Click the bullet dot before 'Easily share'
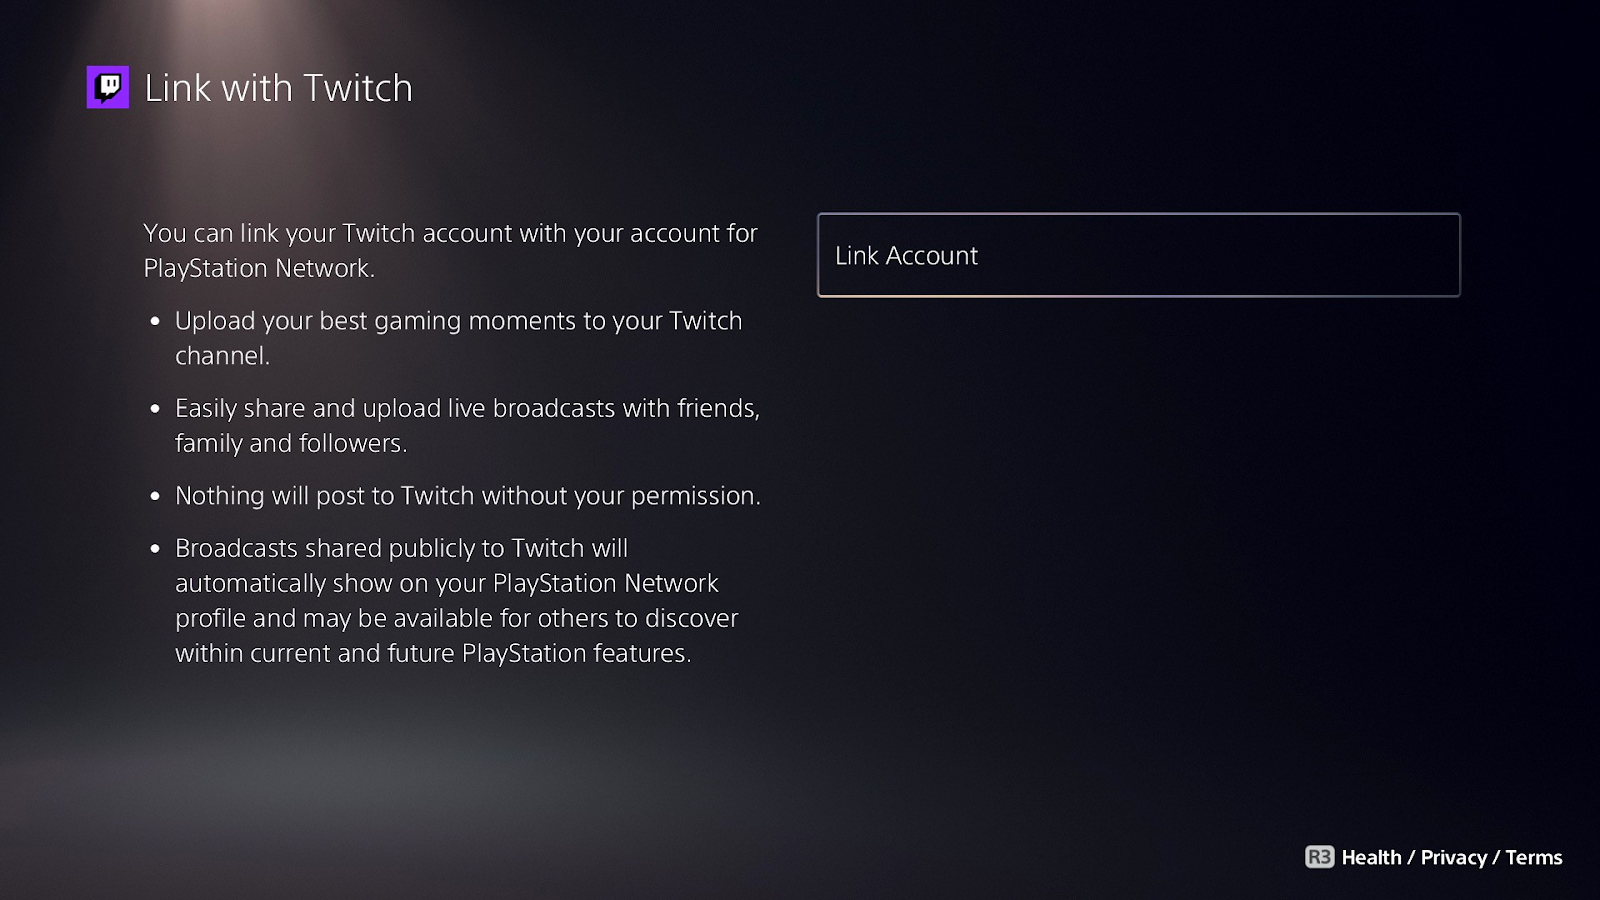This screenshot has height=900, width=1600. tap(155, 409)
